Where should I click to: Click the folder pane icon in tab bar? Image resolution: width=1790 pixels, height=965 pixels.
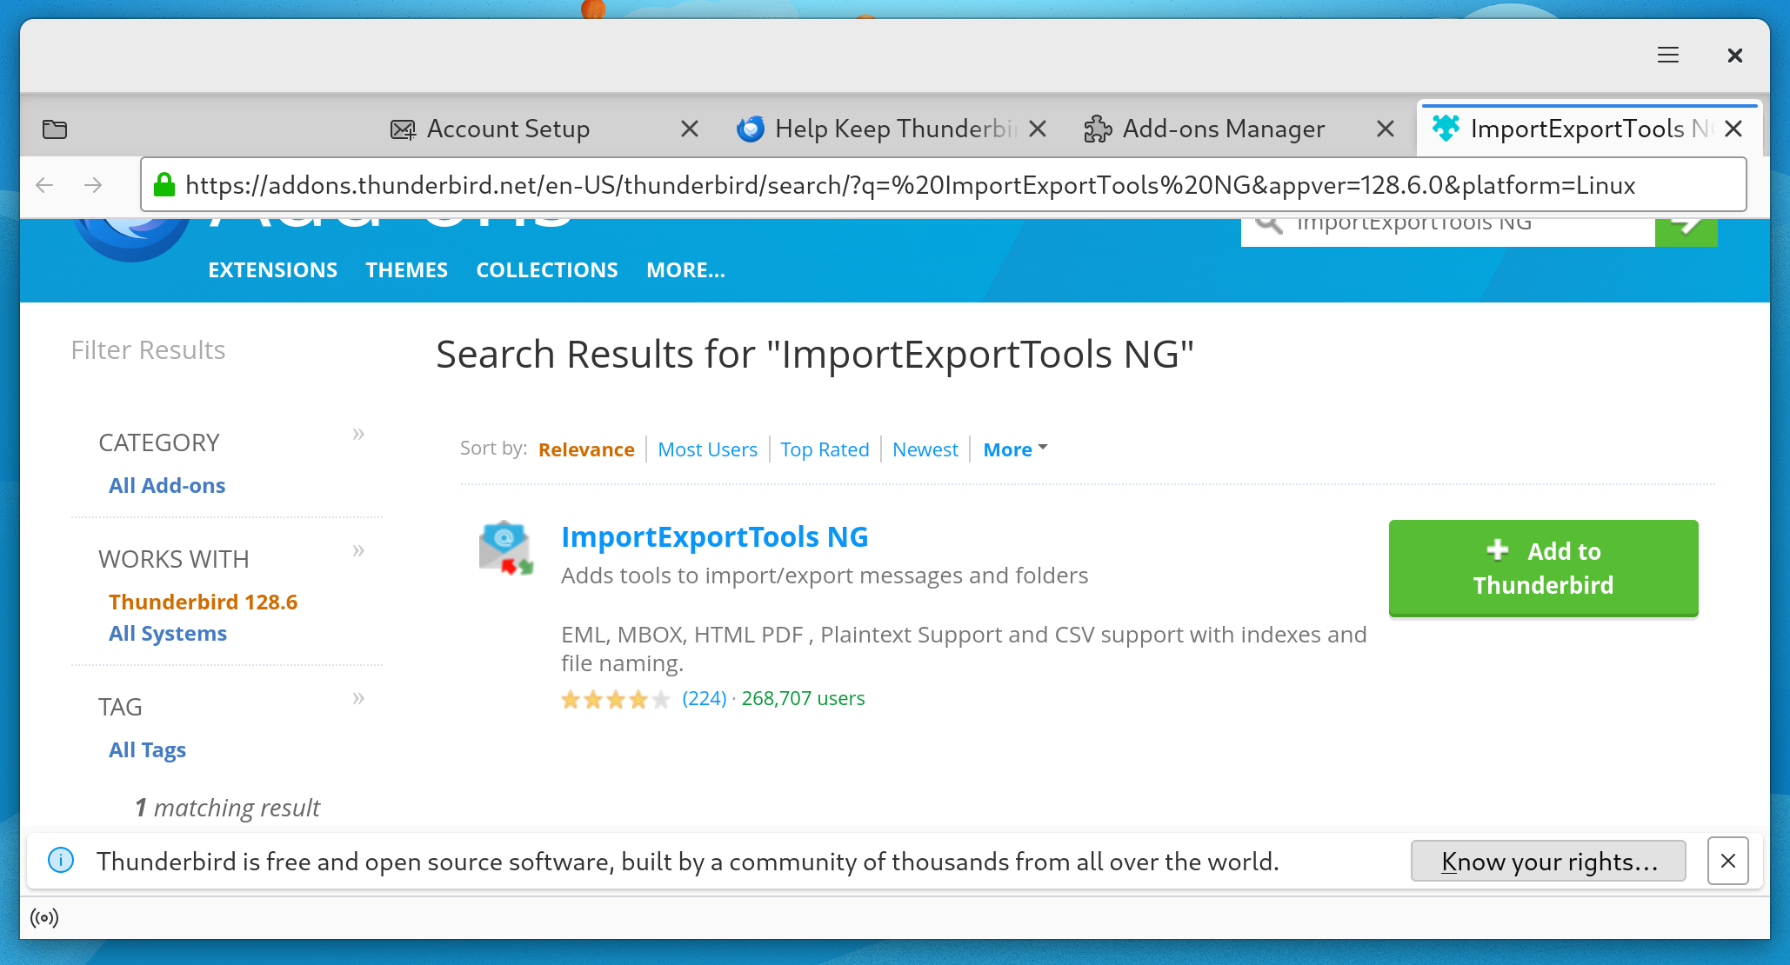coord(55,129)
